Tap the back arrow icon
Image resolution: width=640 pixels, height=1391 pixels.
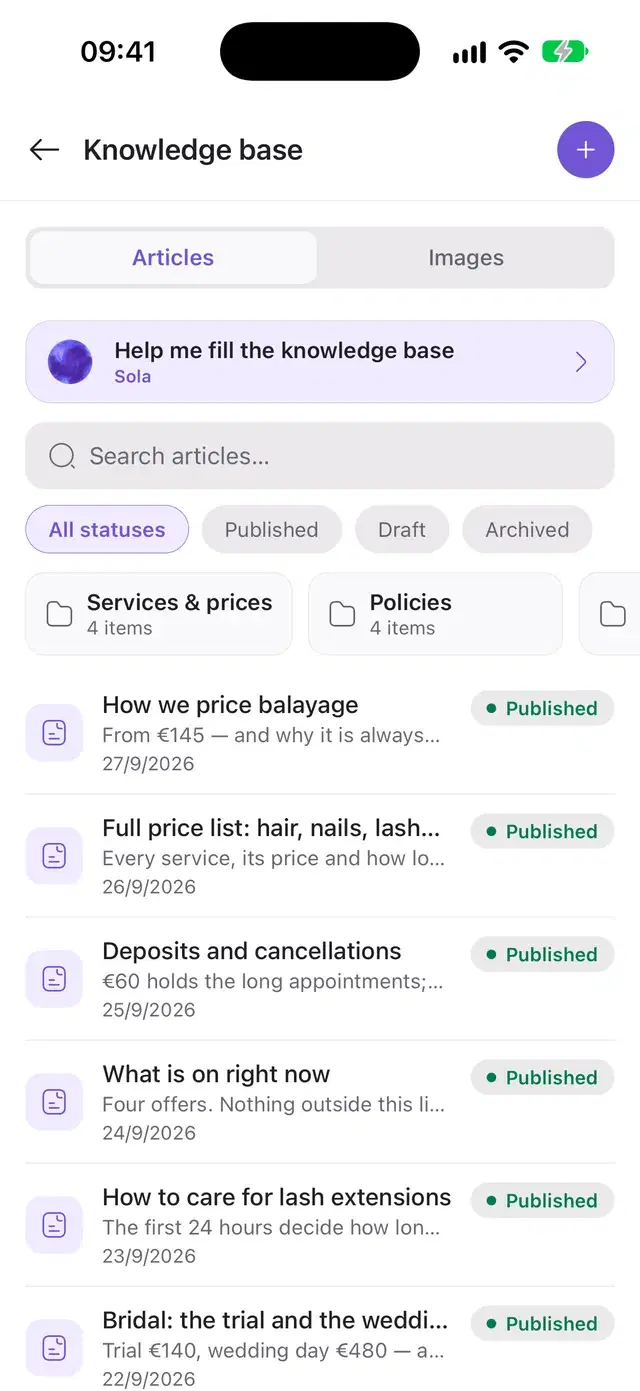45,150
